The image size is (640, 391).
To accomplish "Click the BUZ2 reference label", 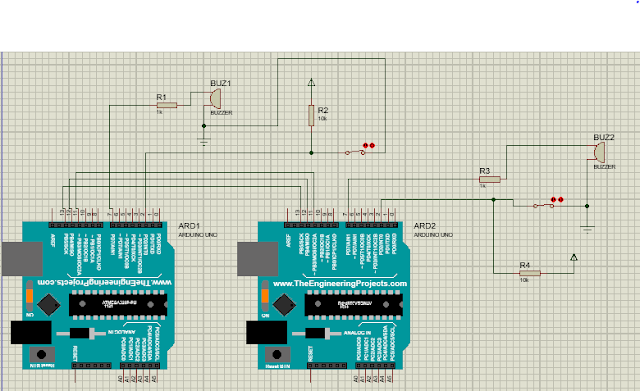I will tap(604, 137).
